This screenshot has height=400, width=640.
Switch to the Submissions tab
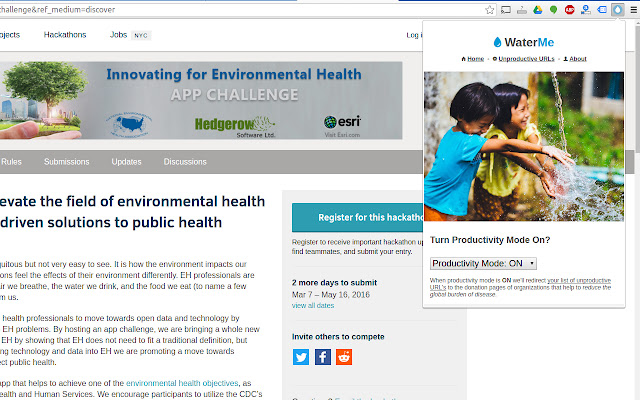[67, 162]
